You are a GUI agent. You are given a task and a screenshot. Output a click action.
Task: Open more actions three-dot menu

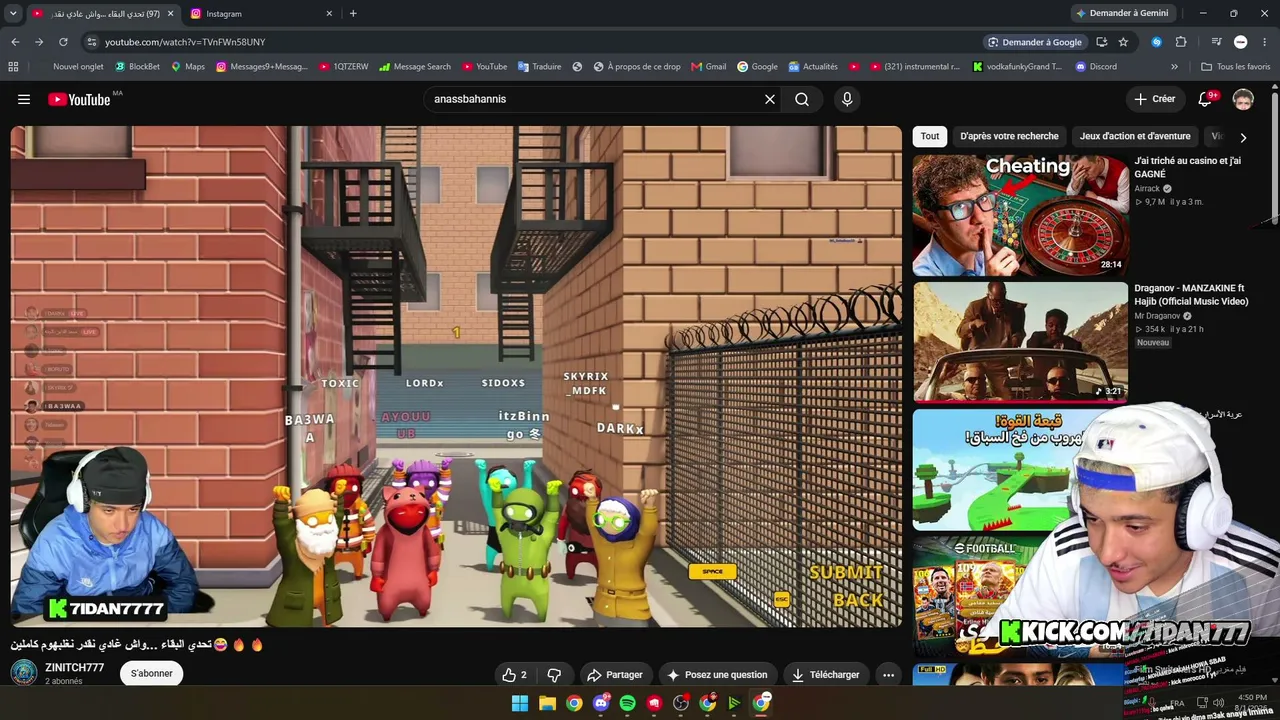tap(888, 675)
